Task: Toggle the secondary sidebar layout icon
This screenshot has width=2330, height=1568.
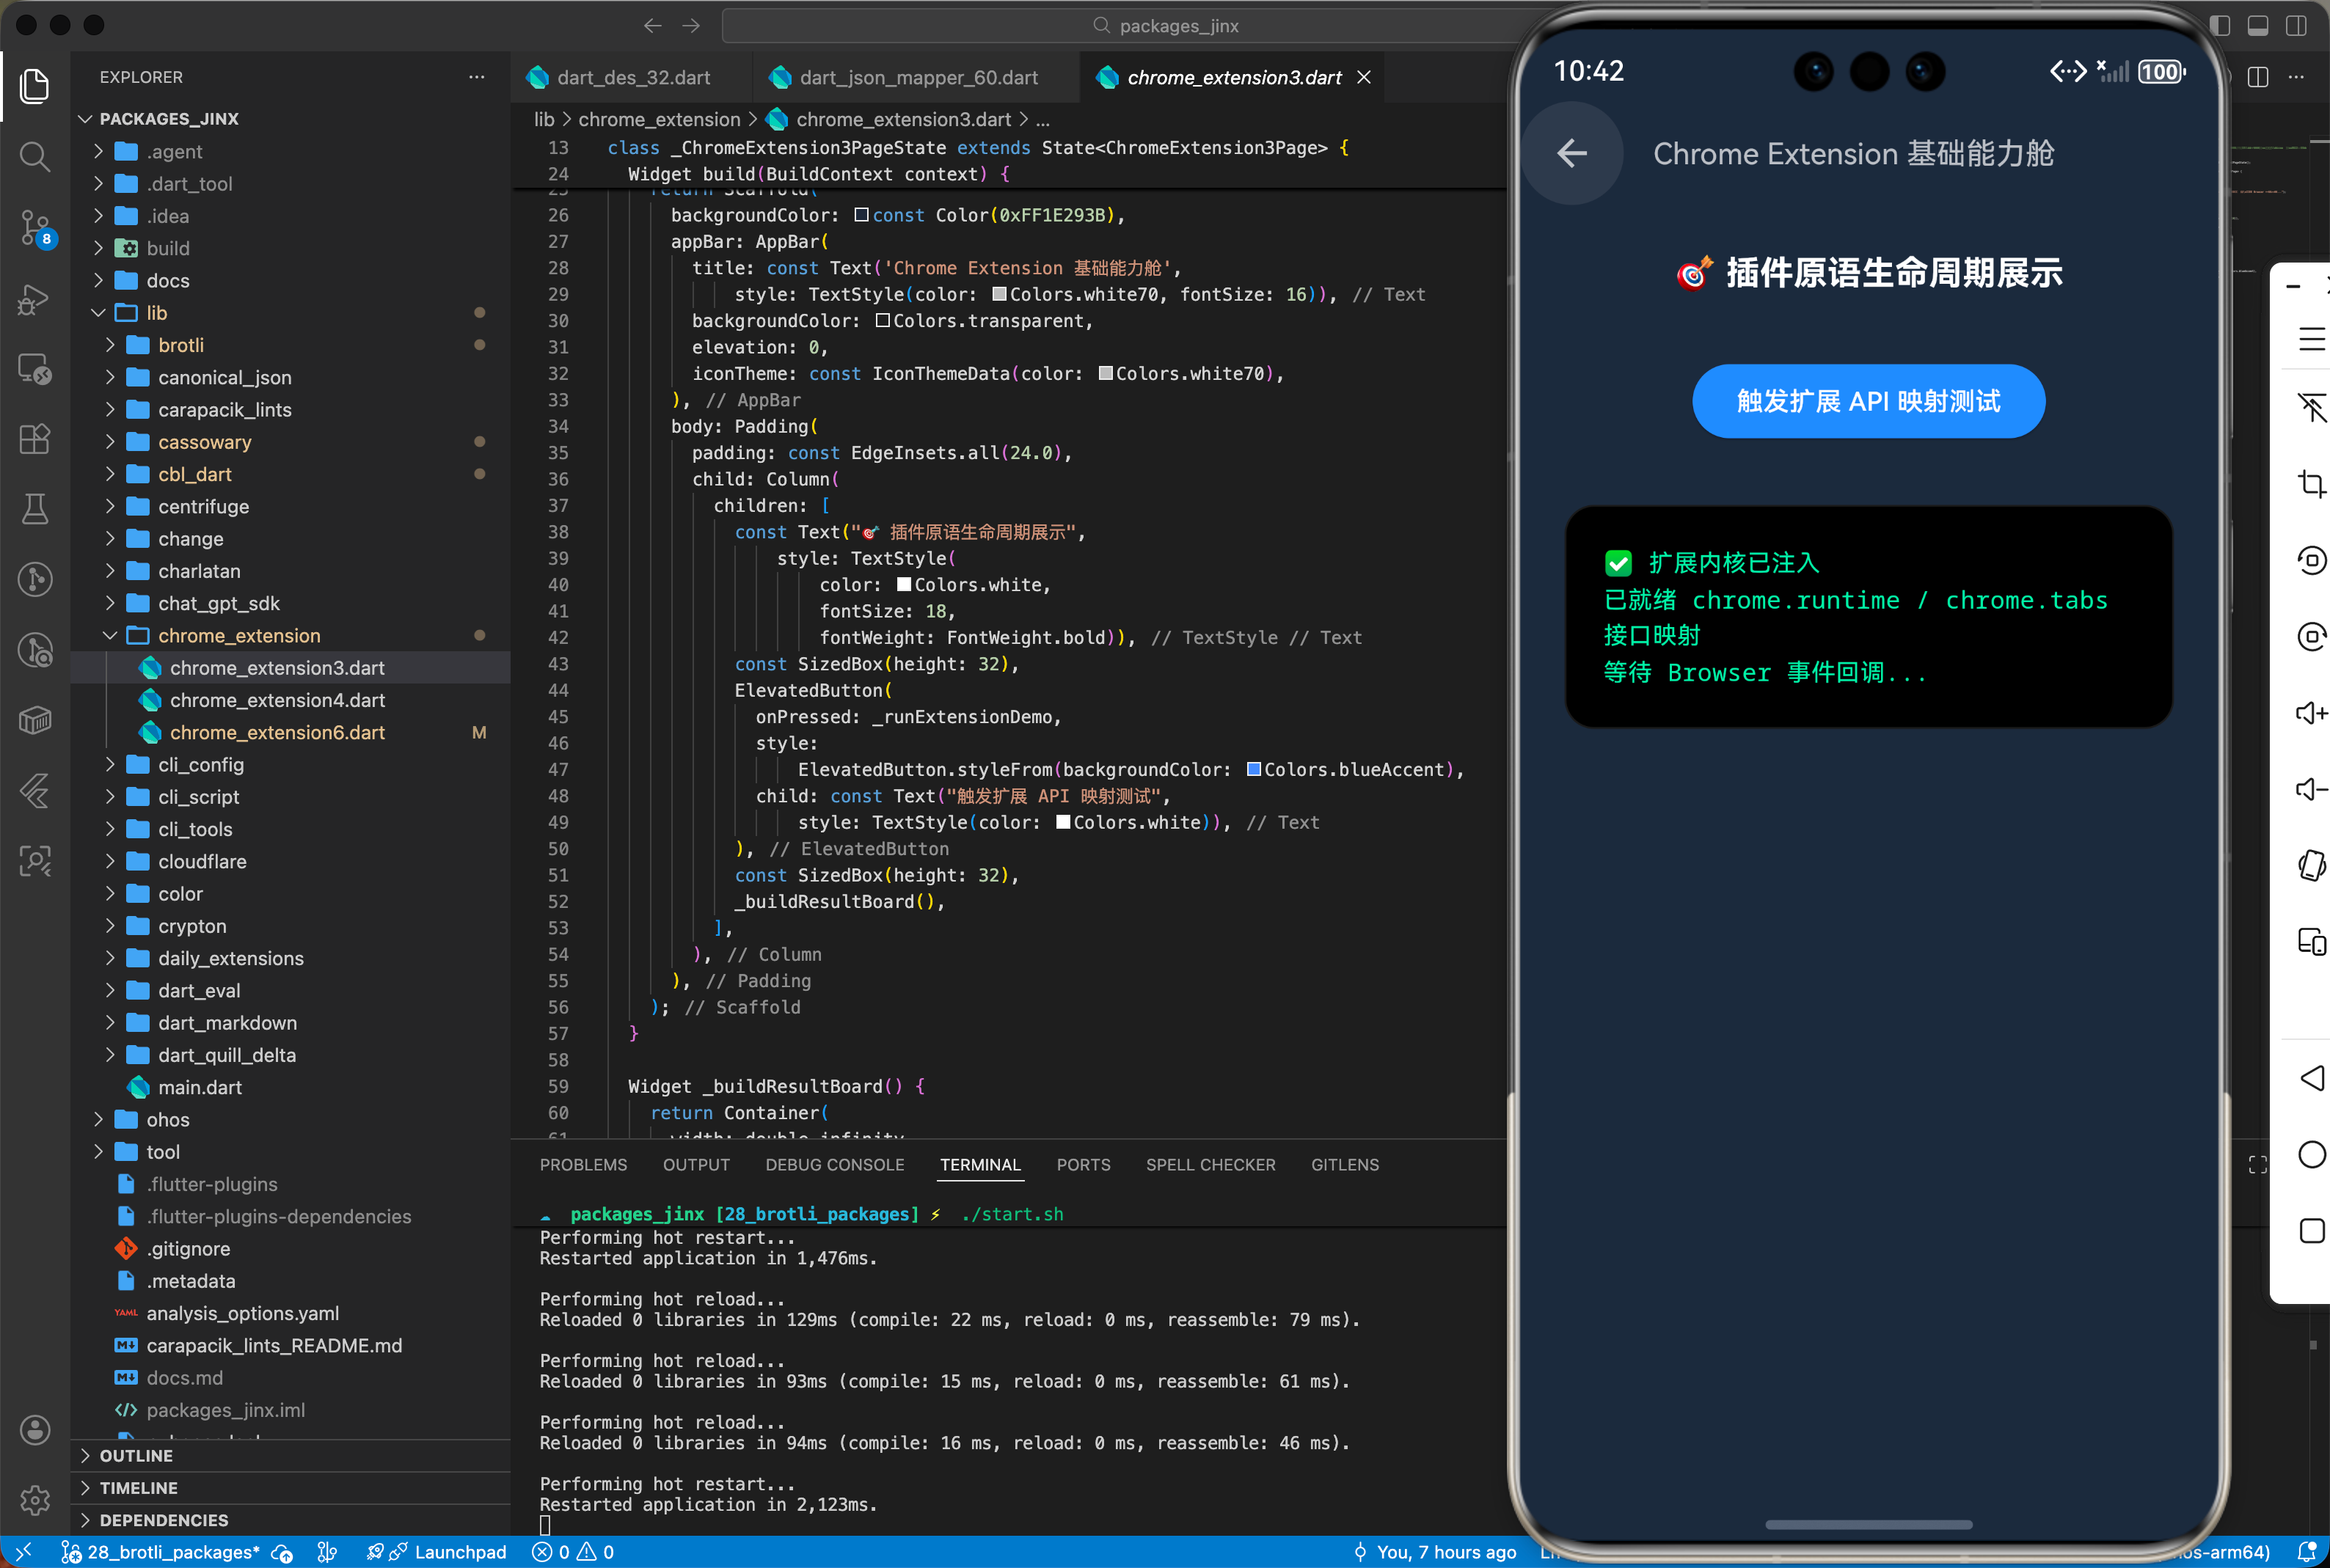Action: click(x=2296, y=26)
